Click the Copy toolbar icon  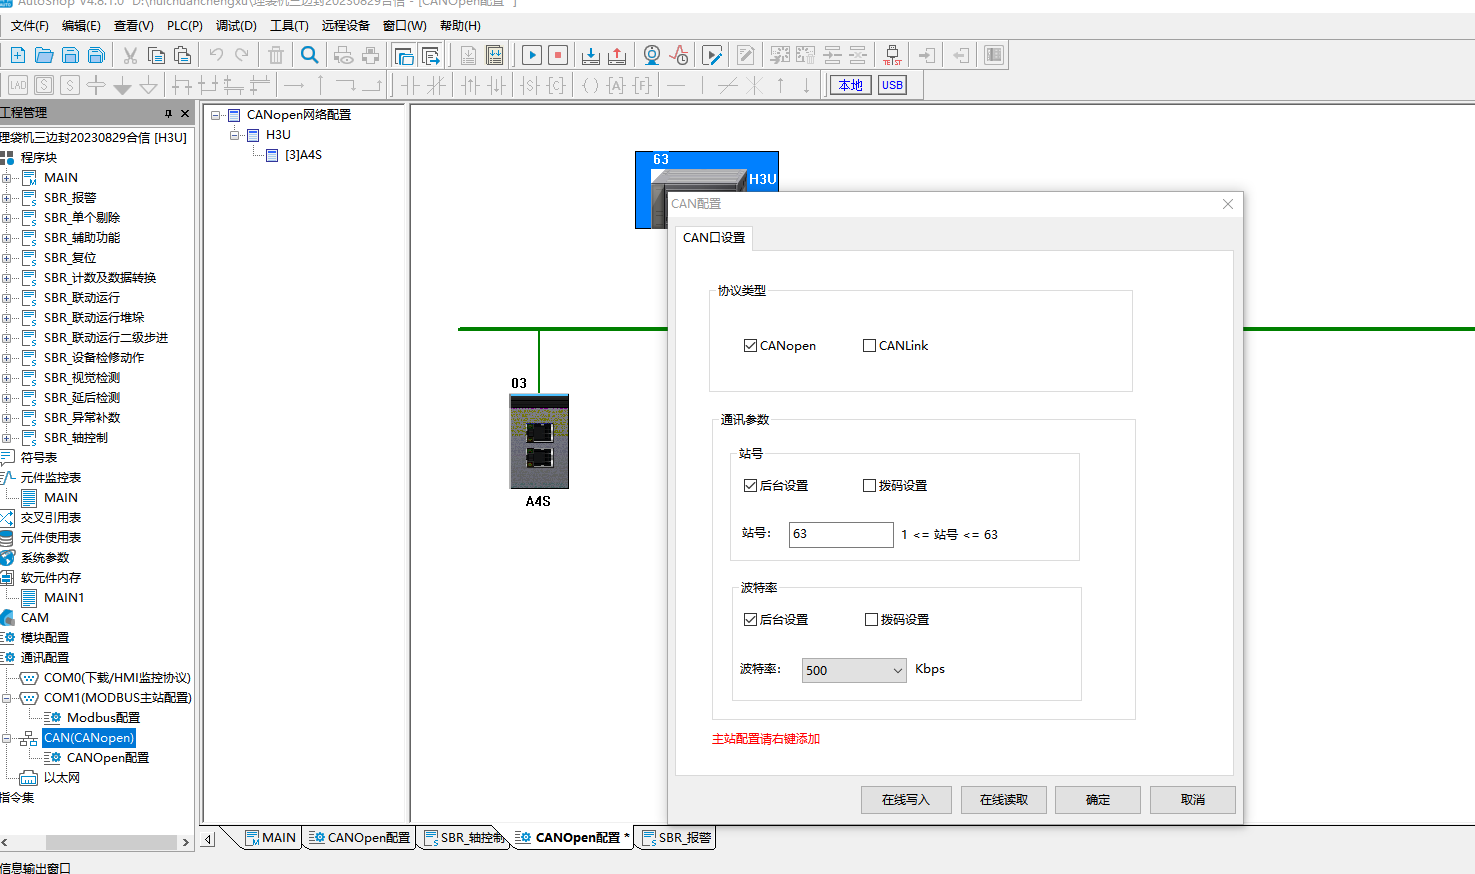pos(156,55)
